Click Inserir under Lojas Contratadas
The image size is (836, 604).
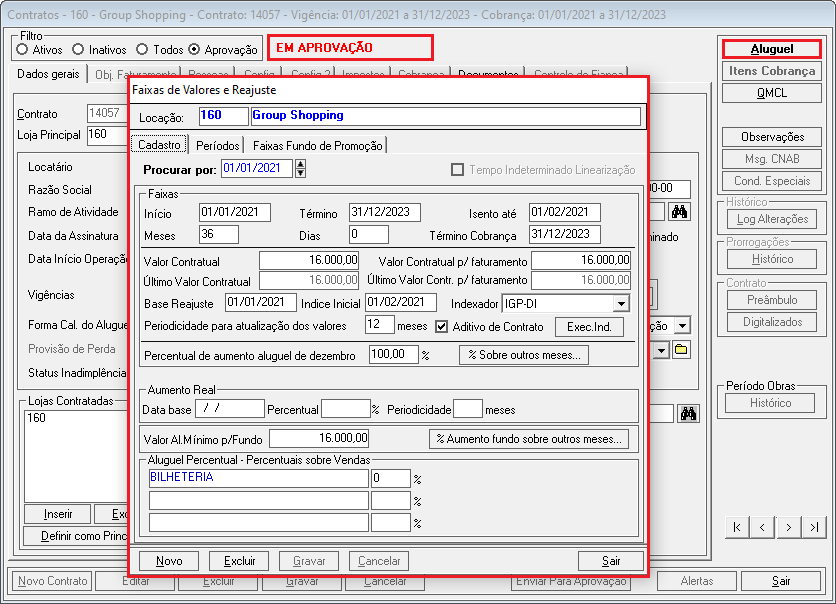(x=58, y=514)
